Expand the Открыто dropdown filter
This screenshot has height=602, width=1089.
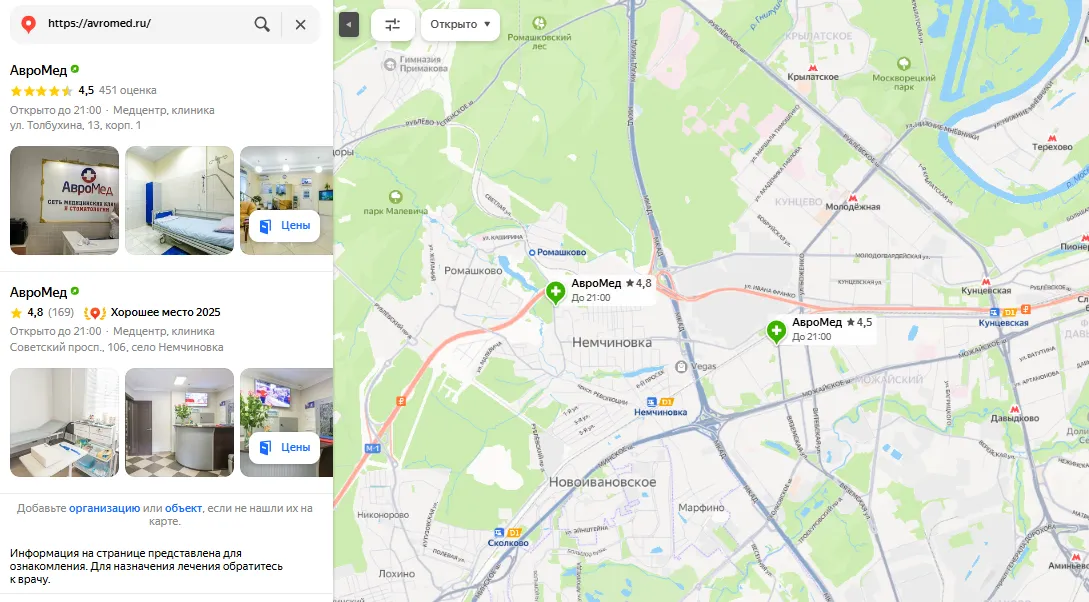coord(460,24)
